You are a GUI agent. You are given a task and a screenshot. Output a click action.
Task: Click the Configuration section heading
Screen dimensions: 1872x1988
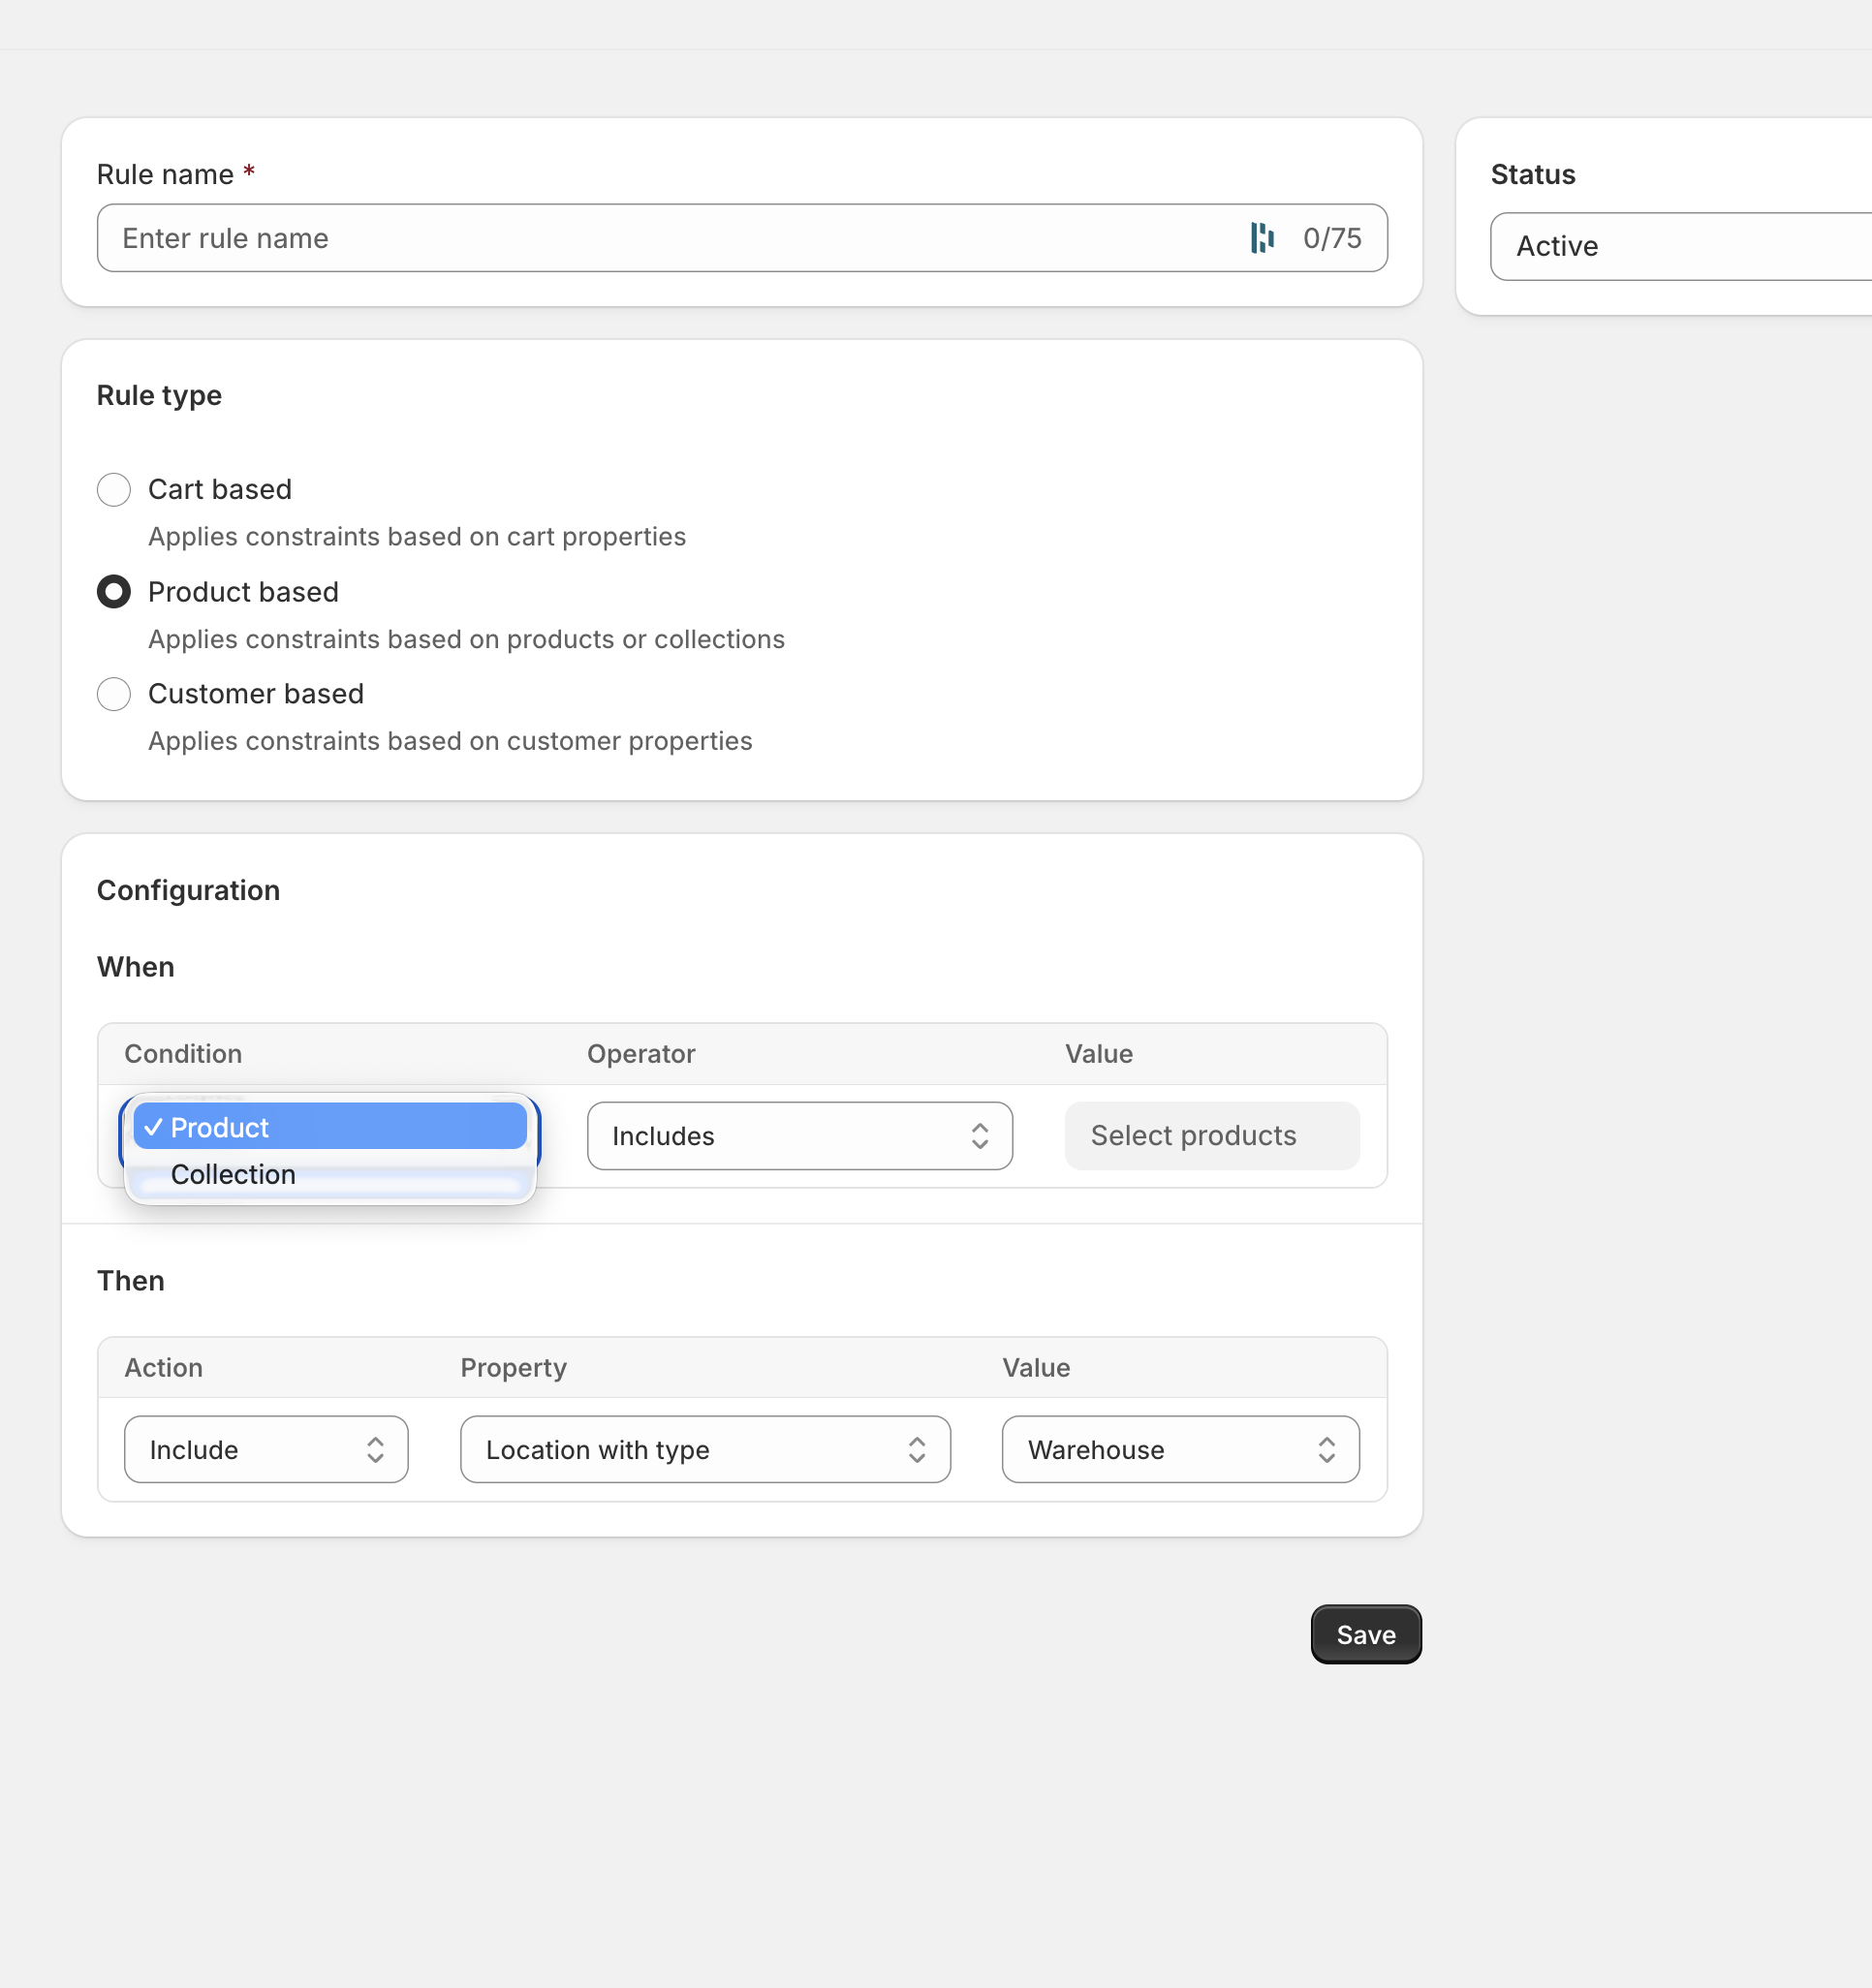click(188, 889)
